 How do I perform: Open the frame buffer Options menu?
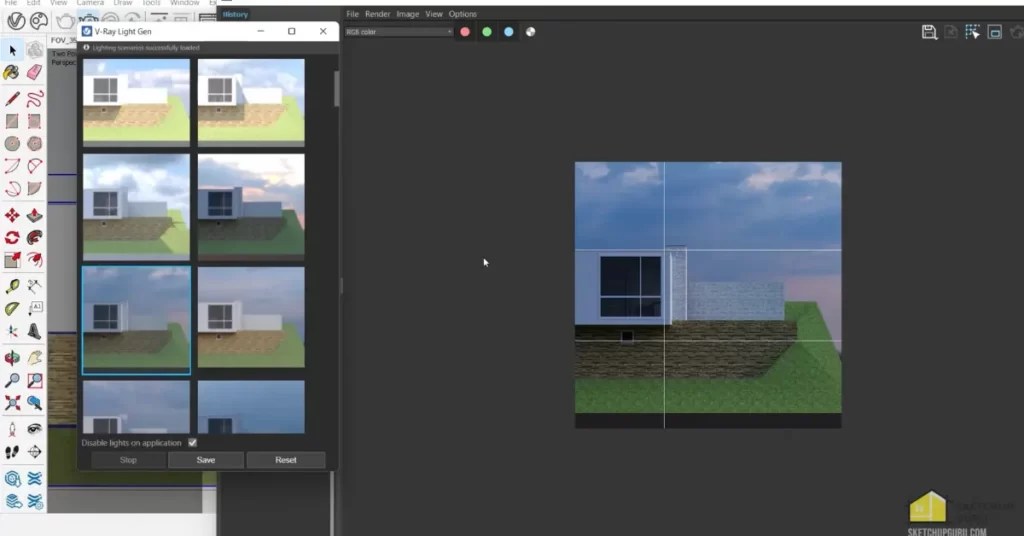[462, 14]
